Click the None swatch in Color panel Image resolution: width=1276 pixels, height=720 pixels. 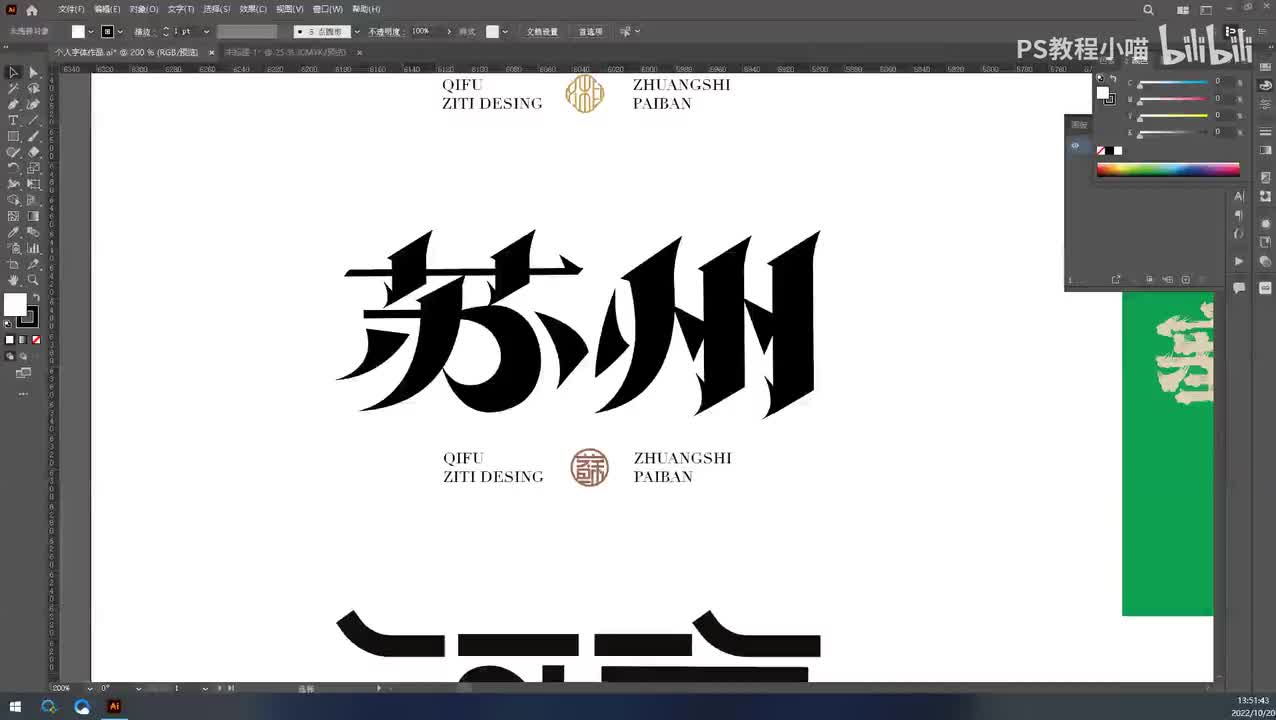pos(1101,151)
